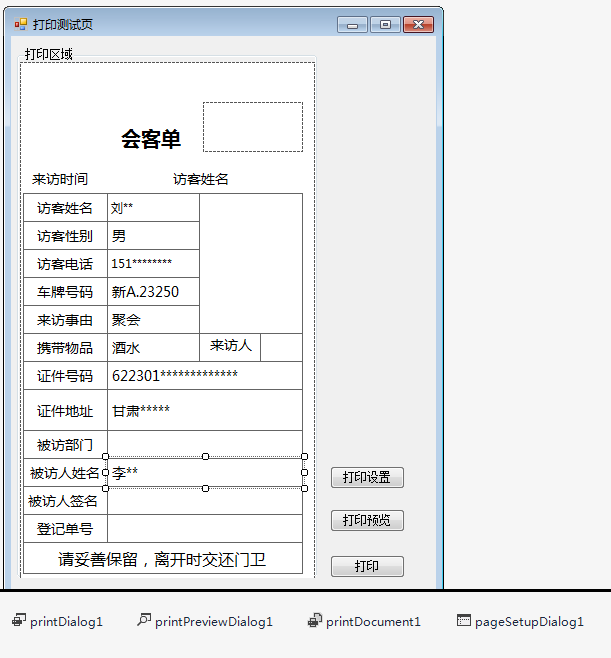
Task: Select the pageSetupDialog1 component icon
Action: 464,620
